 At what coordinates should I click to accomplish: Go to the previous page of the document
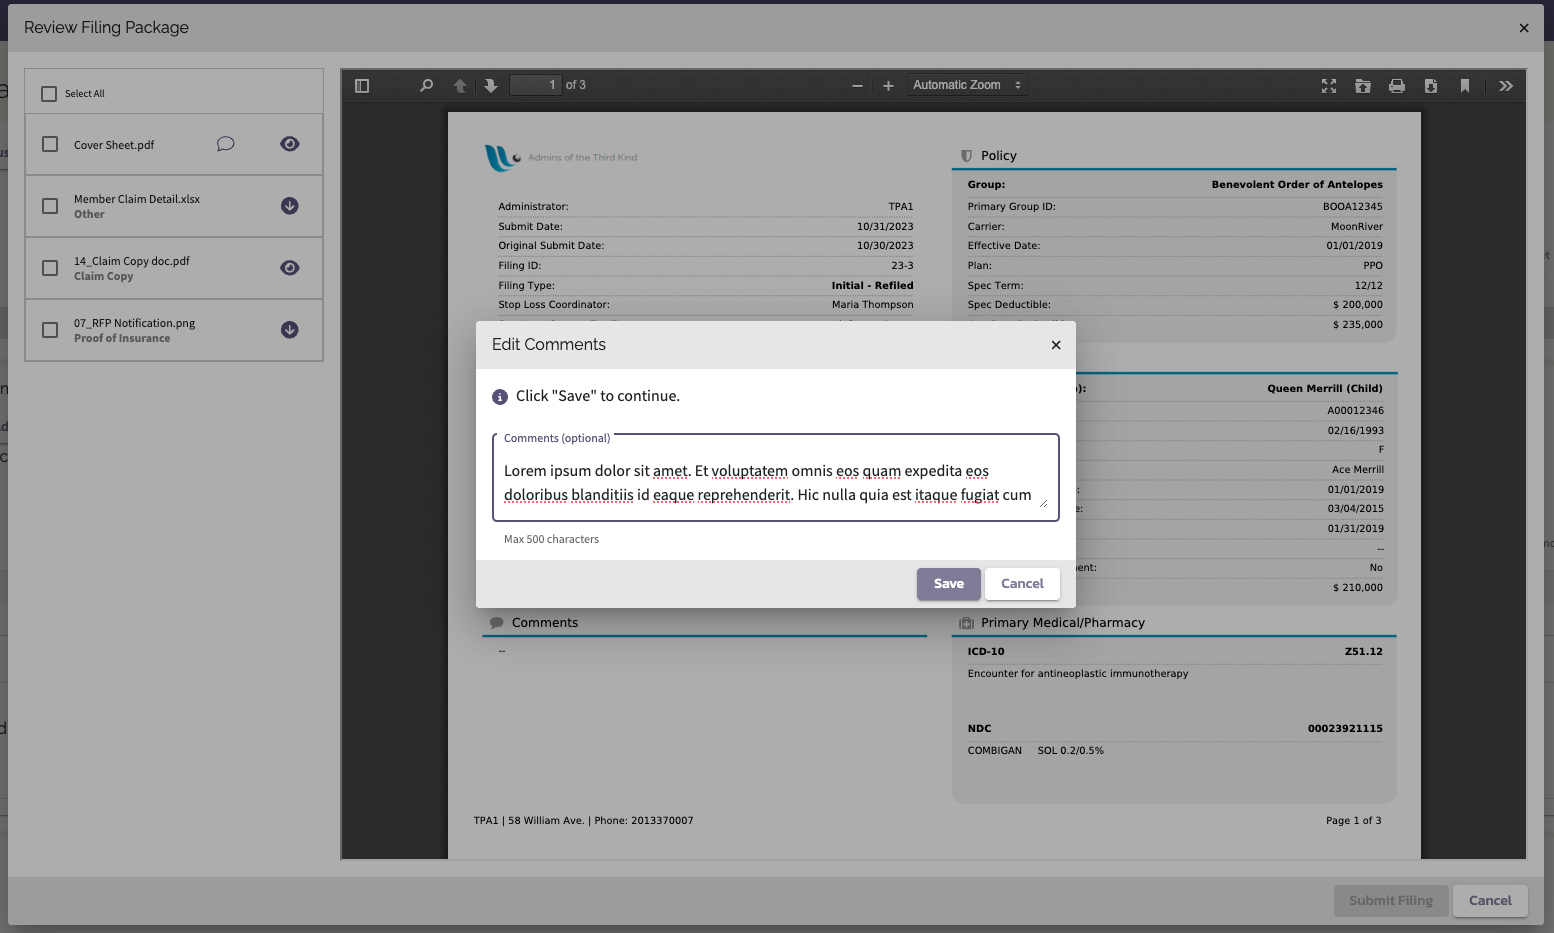pos(459,85)
